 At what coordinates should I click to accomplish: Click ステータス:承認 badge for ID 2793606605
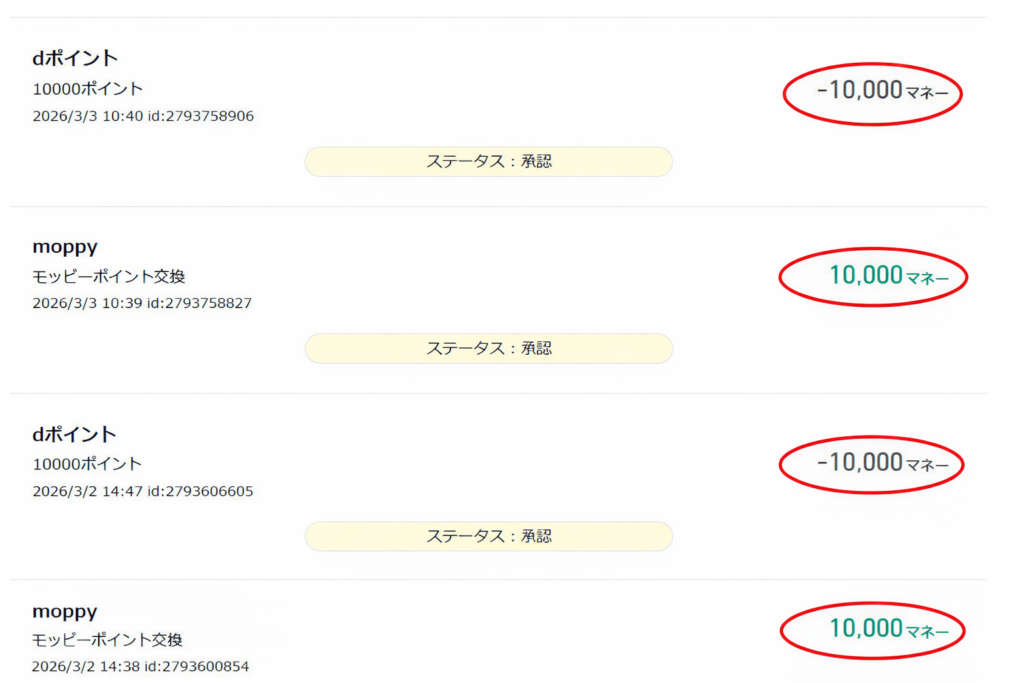[x=488, y=536]
